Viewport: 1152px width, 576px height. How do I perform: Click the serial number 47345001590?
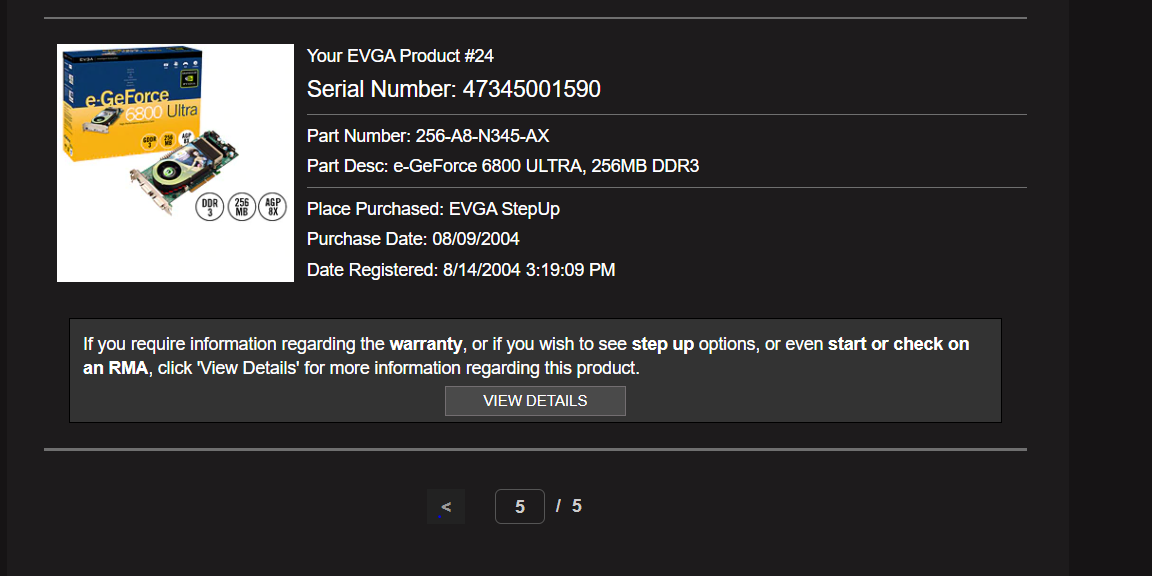coord(531,89)
